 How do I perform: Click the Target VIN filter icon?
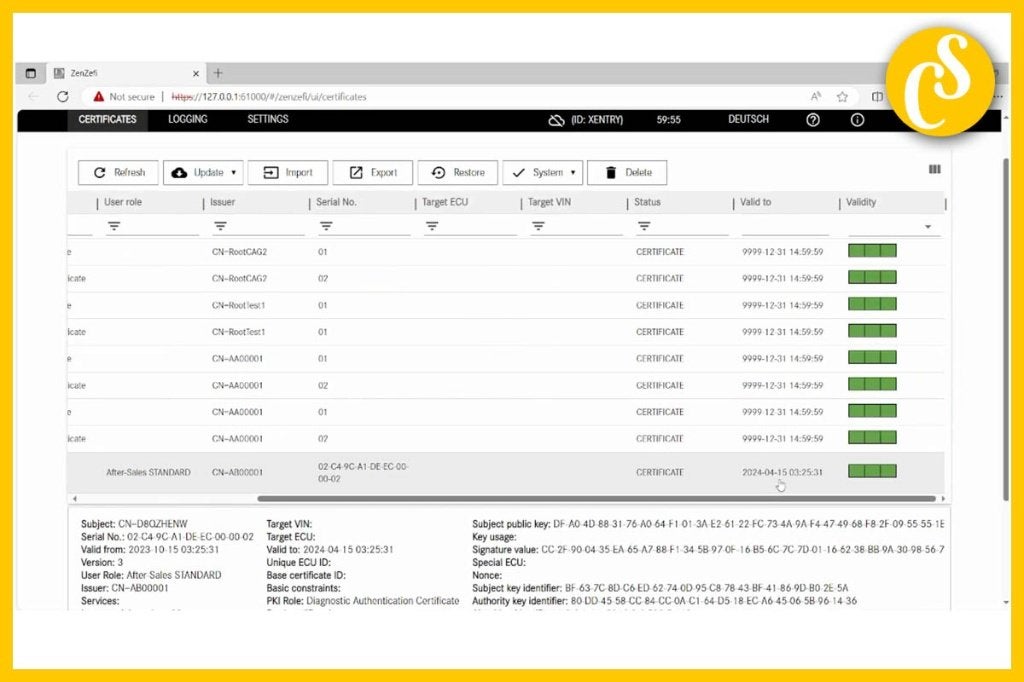pos(538,226)
